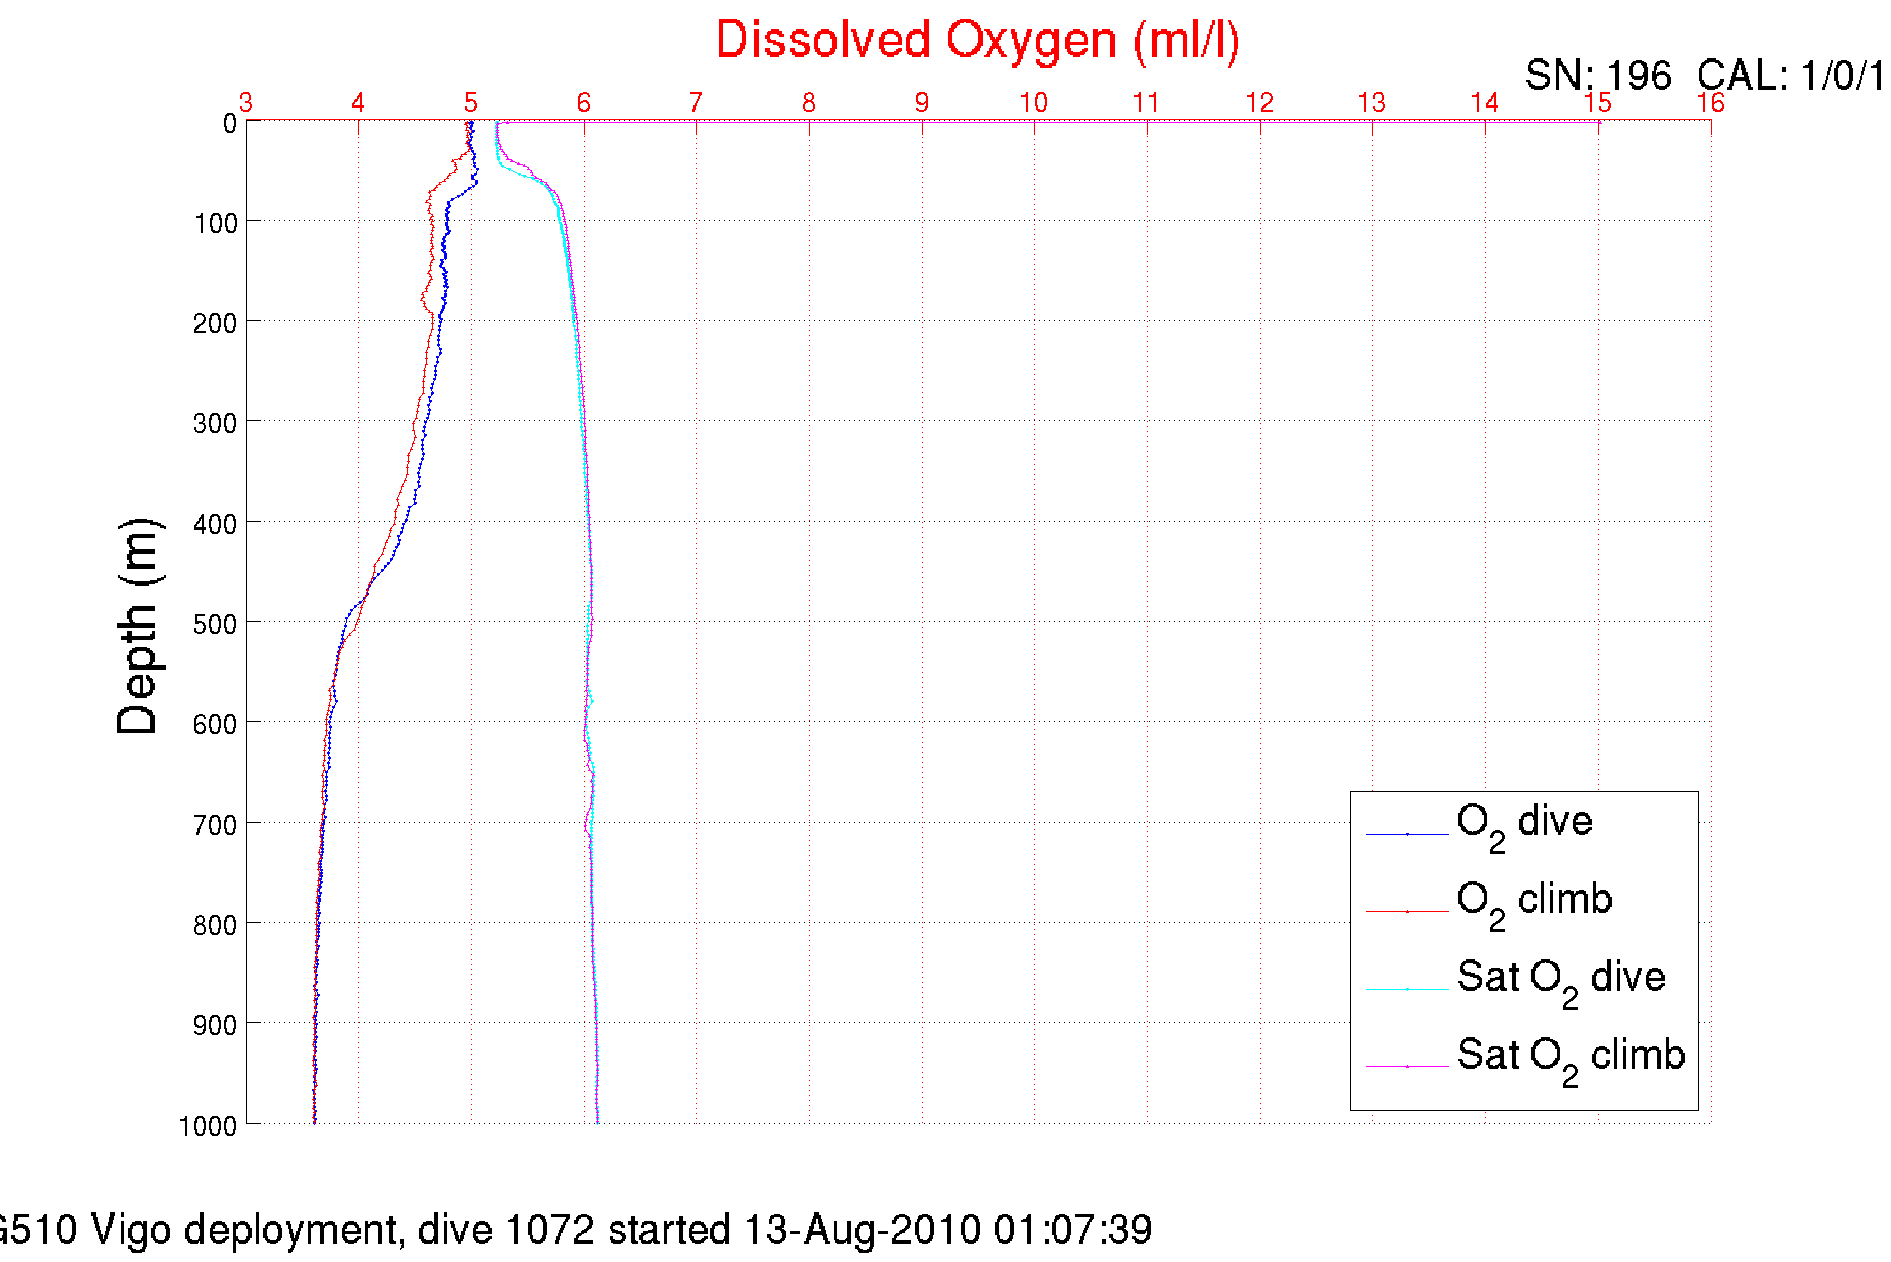1891x1262 pixels.
Task: Click the red '16' oxygen axis tick label
Action: click(x=1710, y=103)
